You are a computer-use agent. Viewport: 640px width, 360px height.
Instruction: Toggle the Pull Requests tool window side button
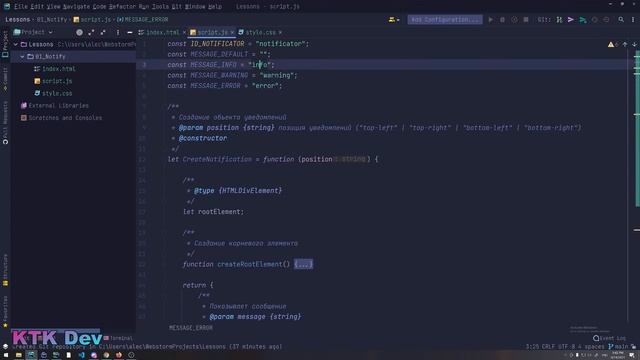pyautogui.click(x=5, y=123)
